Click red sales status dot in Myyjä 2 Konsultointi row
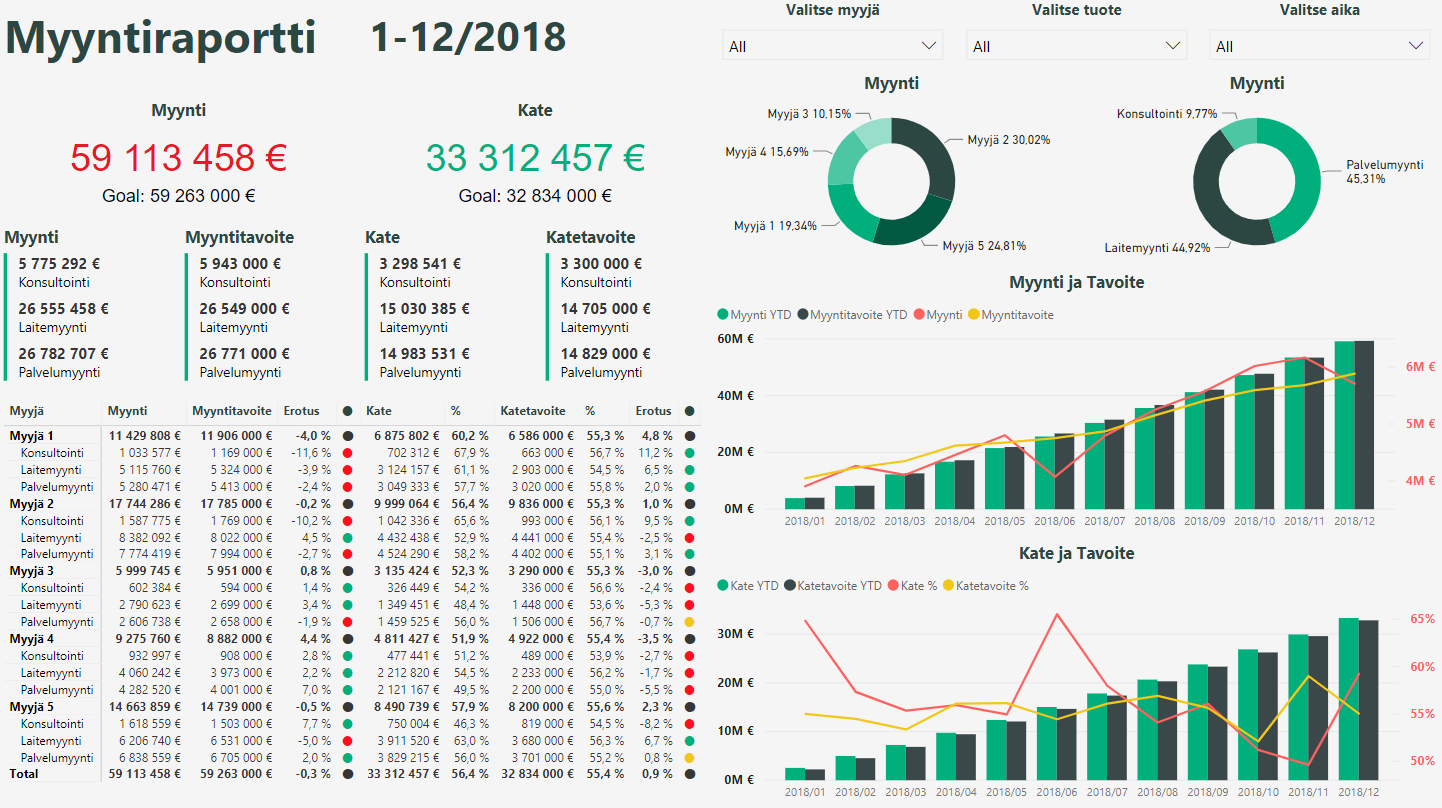The width and height of the screenshot is (1442, 808). 347,521
